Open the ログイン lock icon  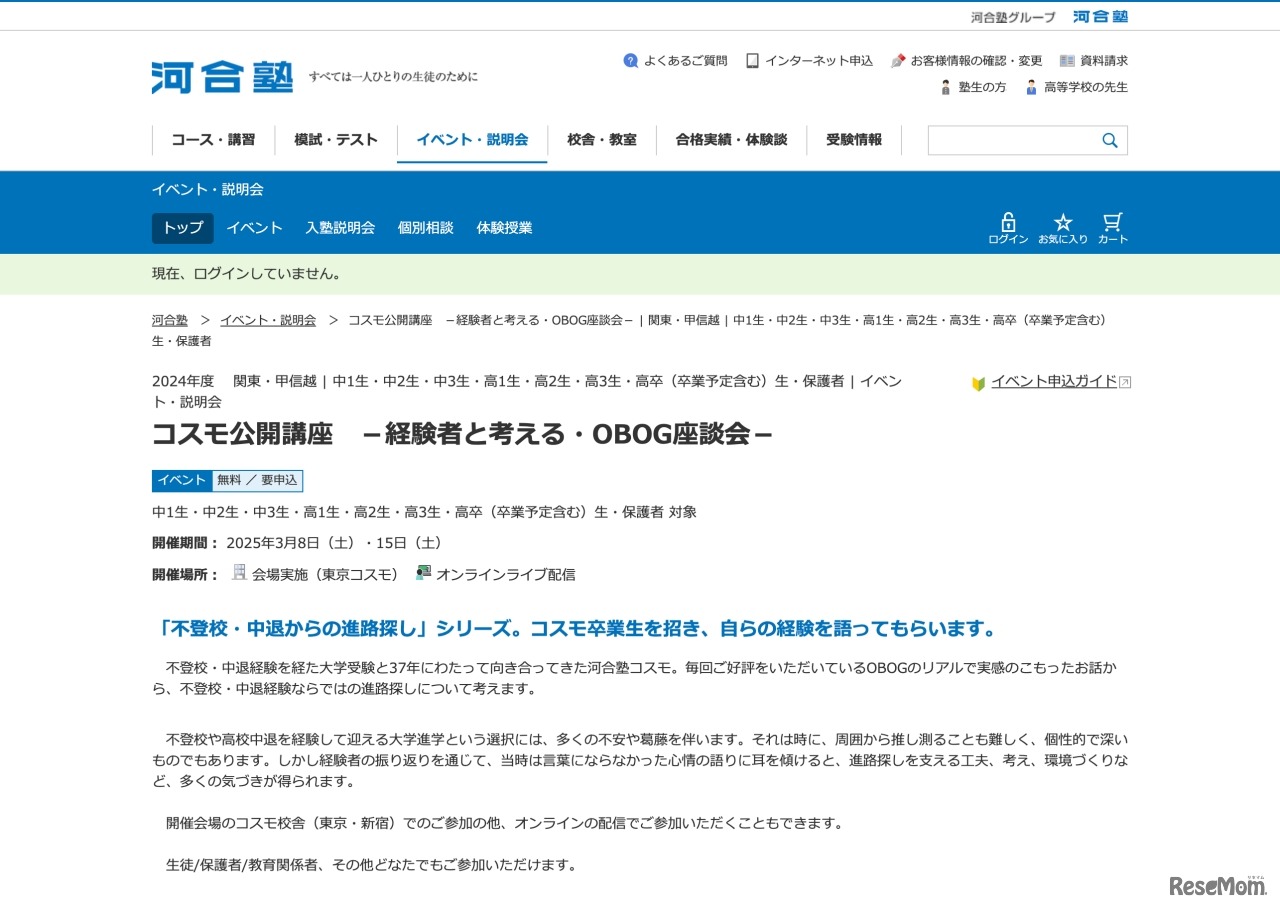[x=1007, y=222]
